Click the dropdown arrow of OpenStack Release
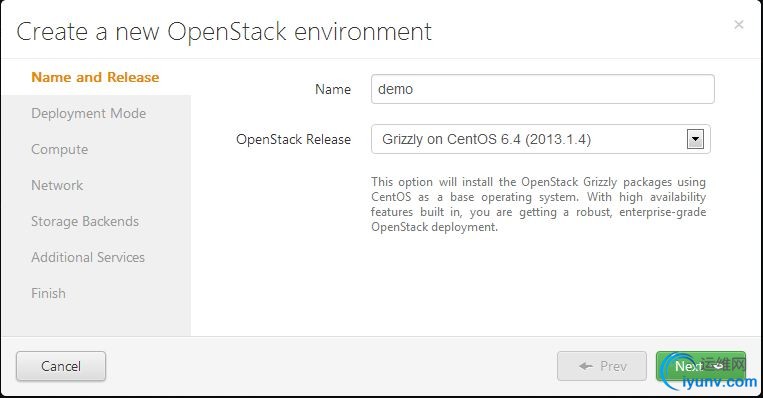Image resolution: width=763 pixels, height=398 pixels. coord(695,139)
